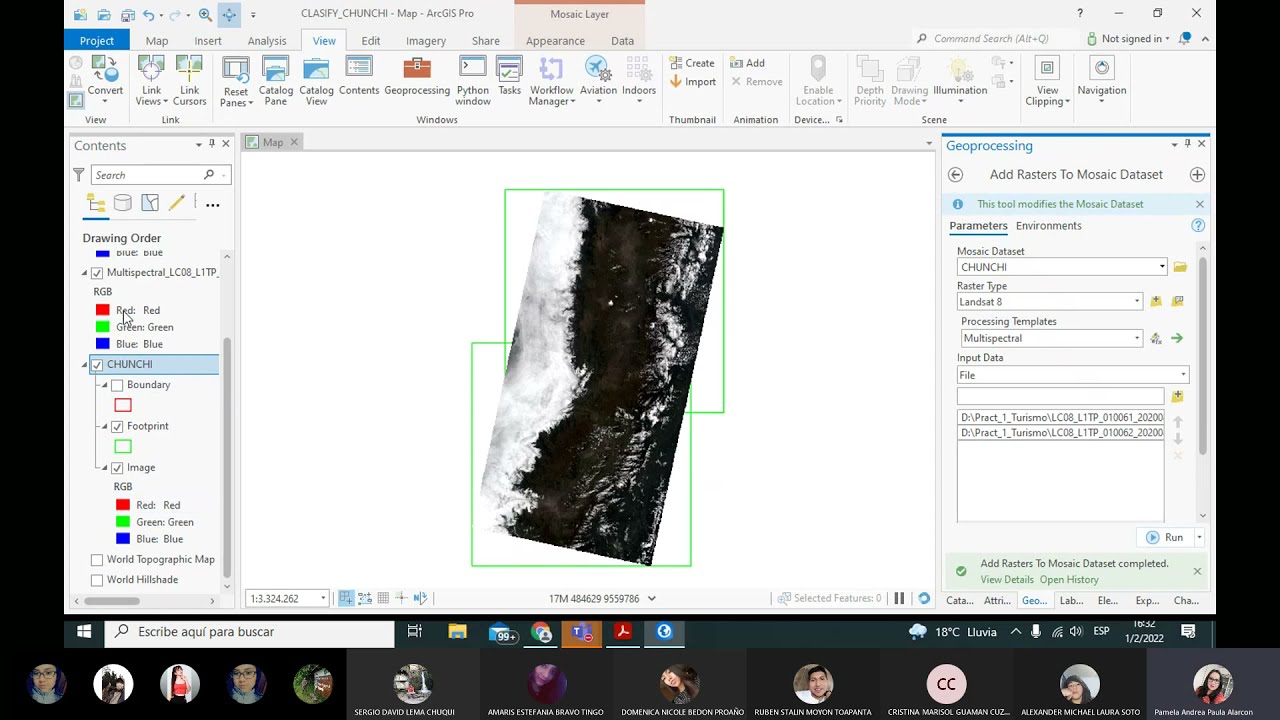Switch to the Imagery ribbon tab

point(426,41)
